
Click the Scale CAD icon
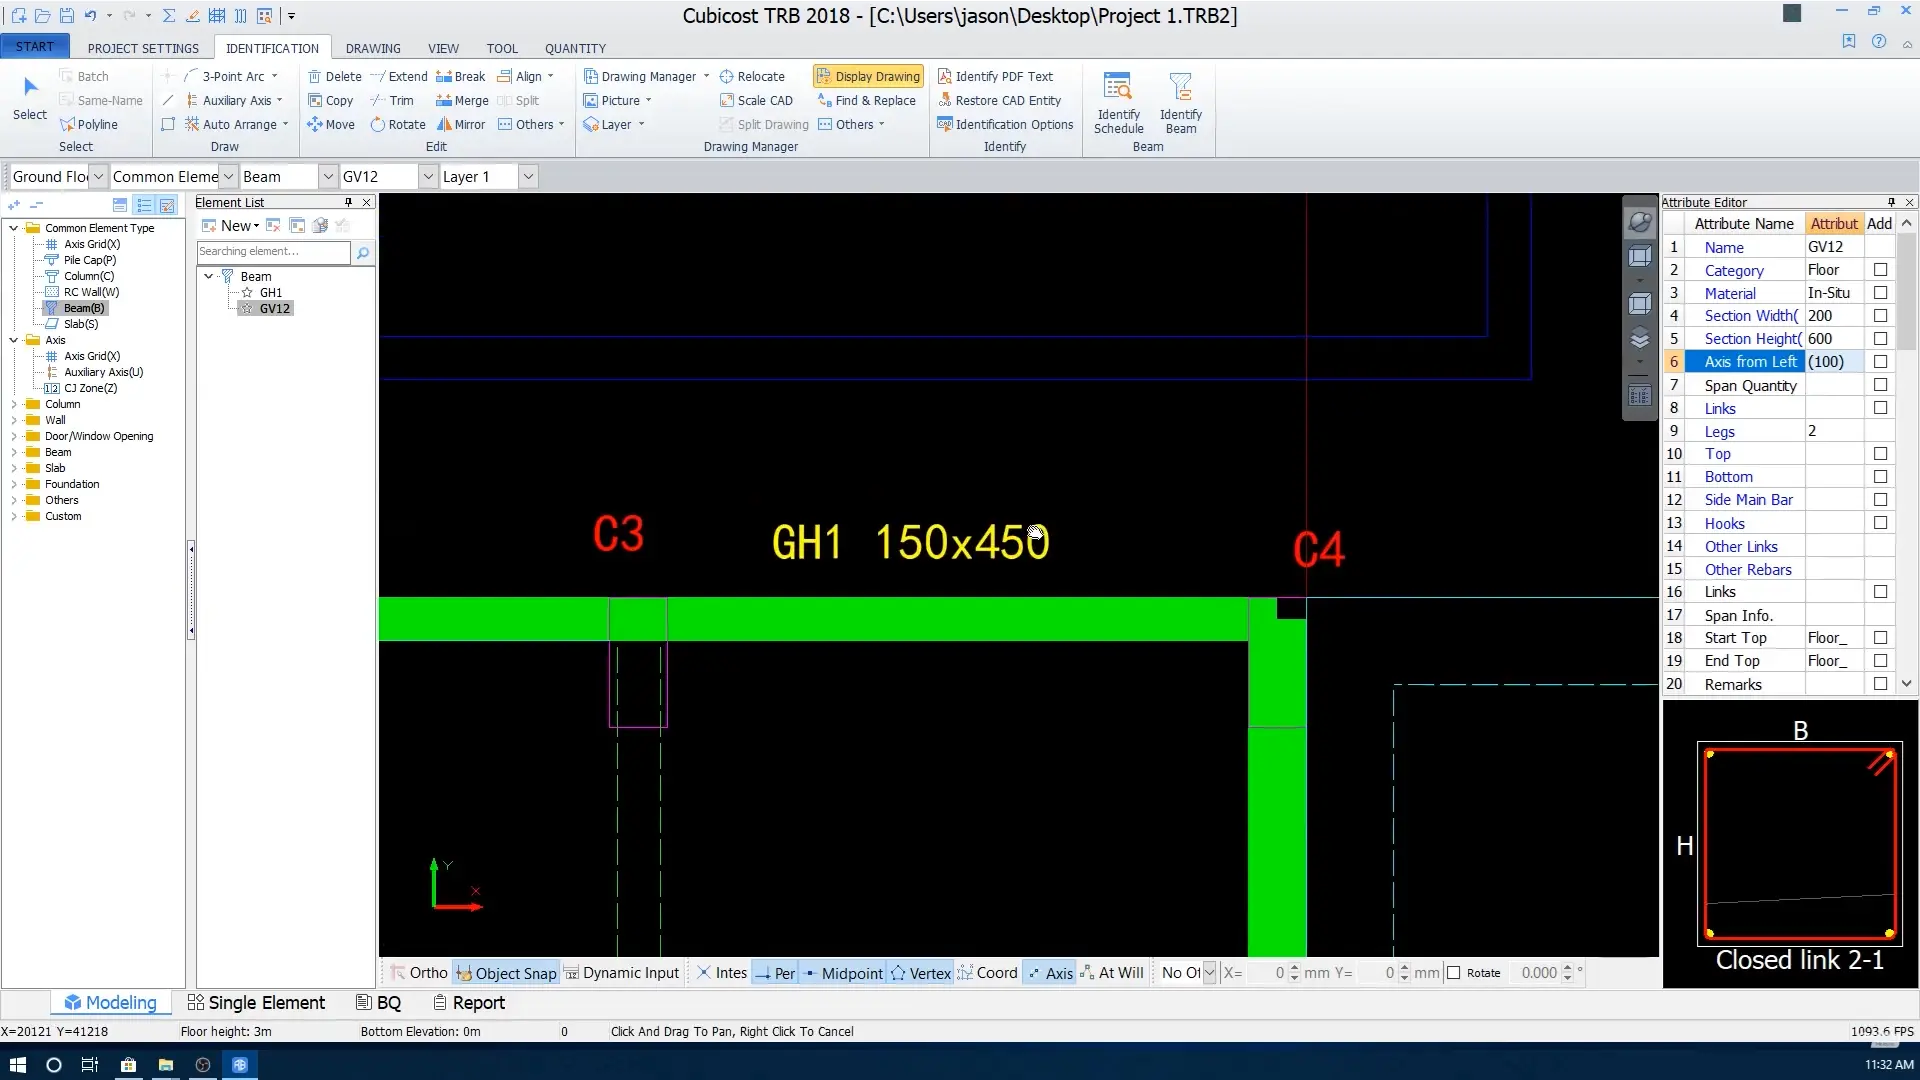[727, 101]
